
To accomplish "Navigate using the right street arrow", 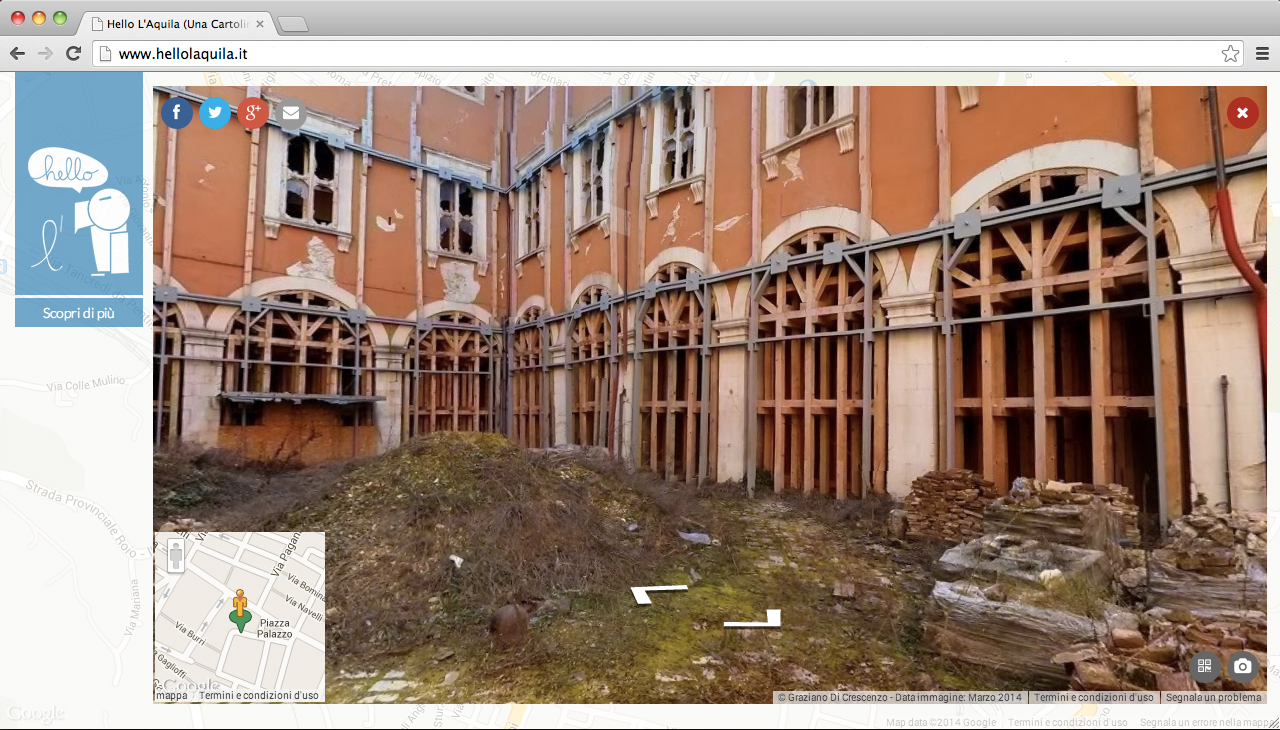I will point(753,620).
